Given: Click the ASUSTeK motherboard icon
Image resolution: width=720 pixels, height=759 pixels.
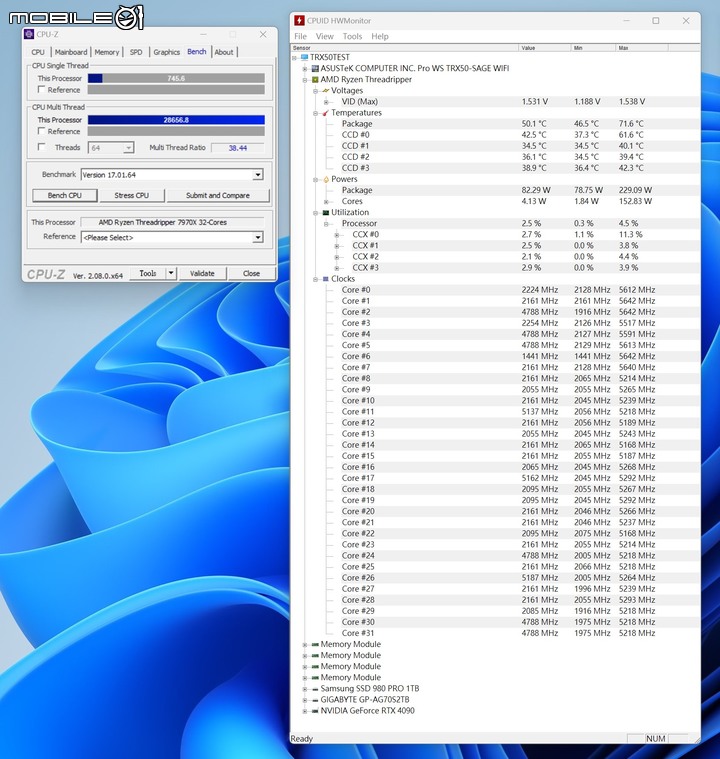Looking at the screenshot, I should point(315,68).
